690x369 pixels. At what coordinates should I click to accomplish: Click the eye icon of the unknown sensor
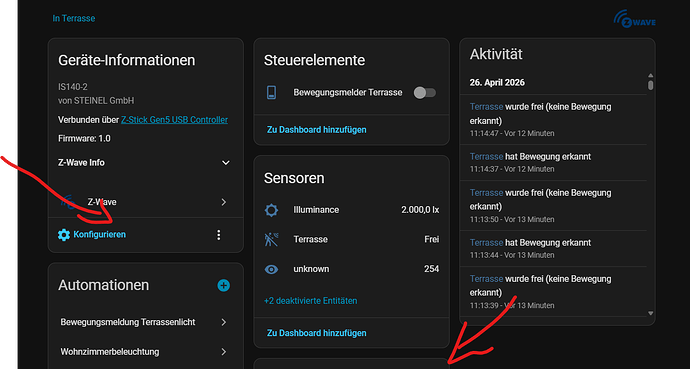coord(272,269)
